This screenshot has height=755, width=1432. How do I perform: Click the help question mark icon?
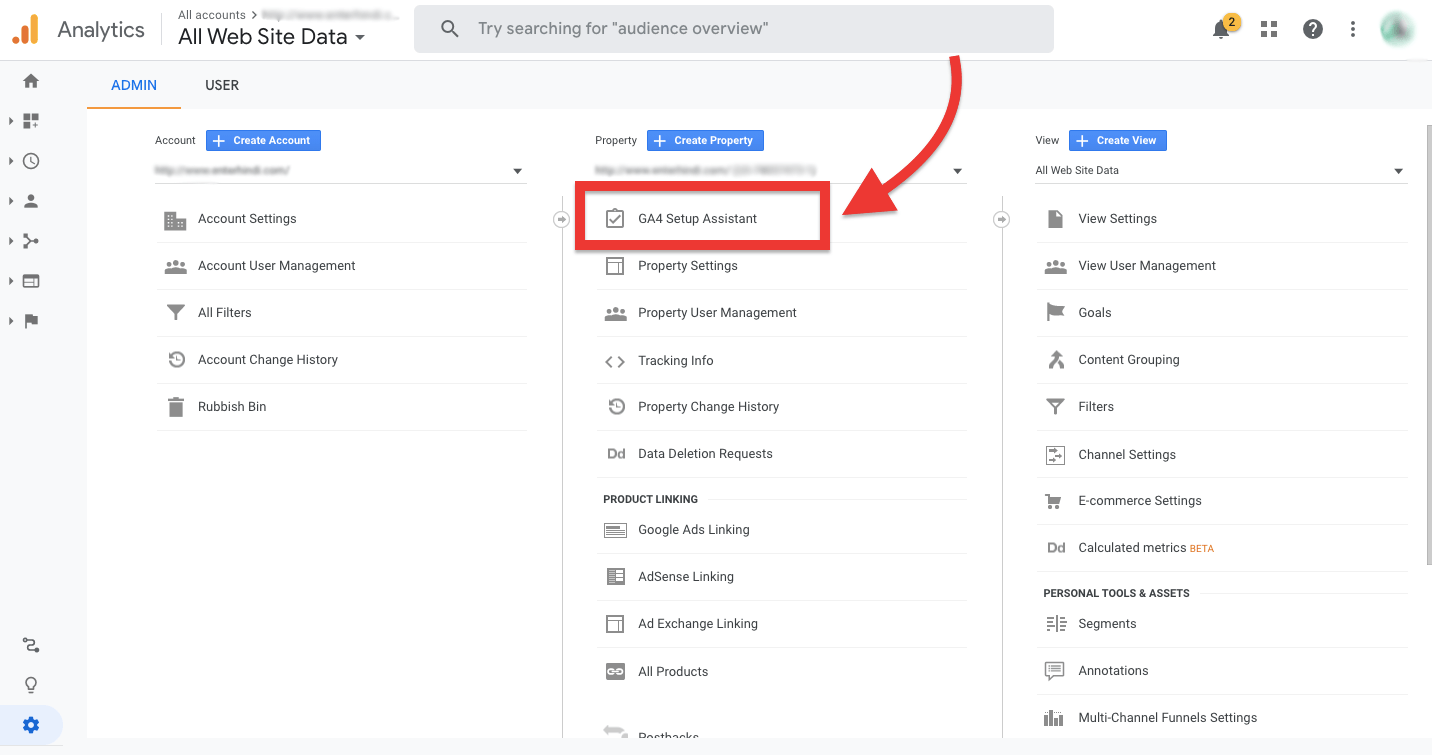1313,29
